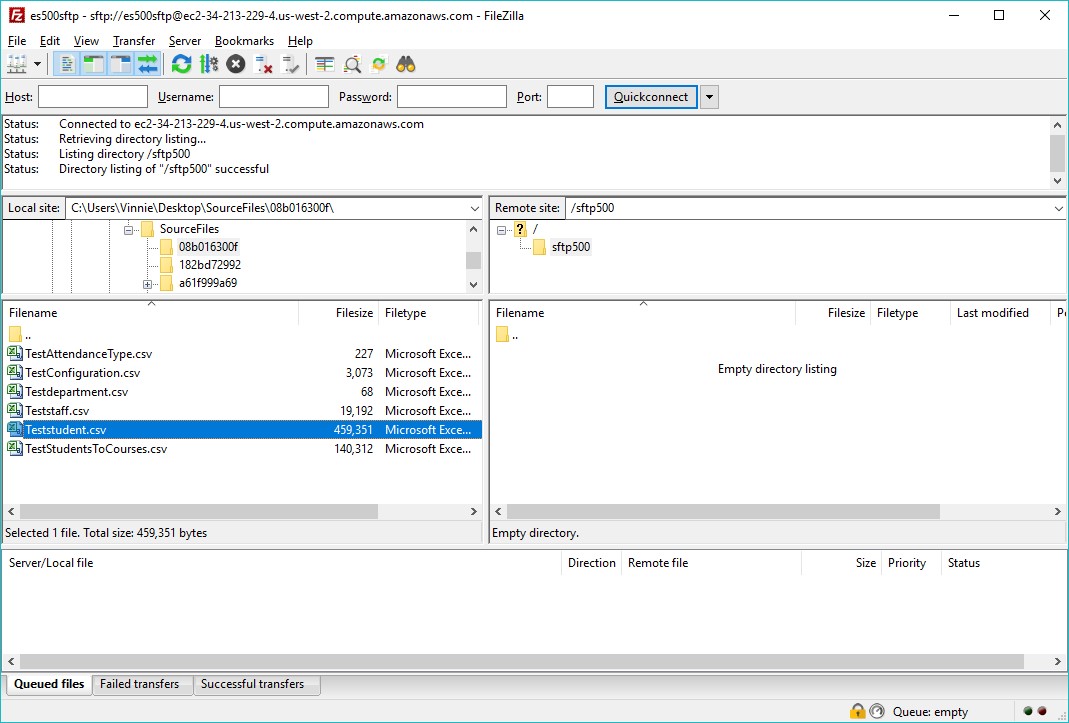
Task: Toggle processing of the transfer queue
Action: pos(209,65)
